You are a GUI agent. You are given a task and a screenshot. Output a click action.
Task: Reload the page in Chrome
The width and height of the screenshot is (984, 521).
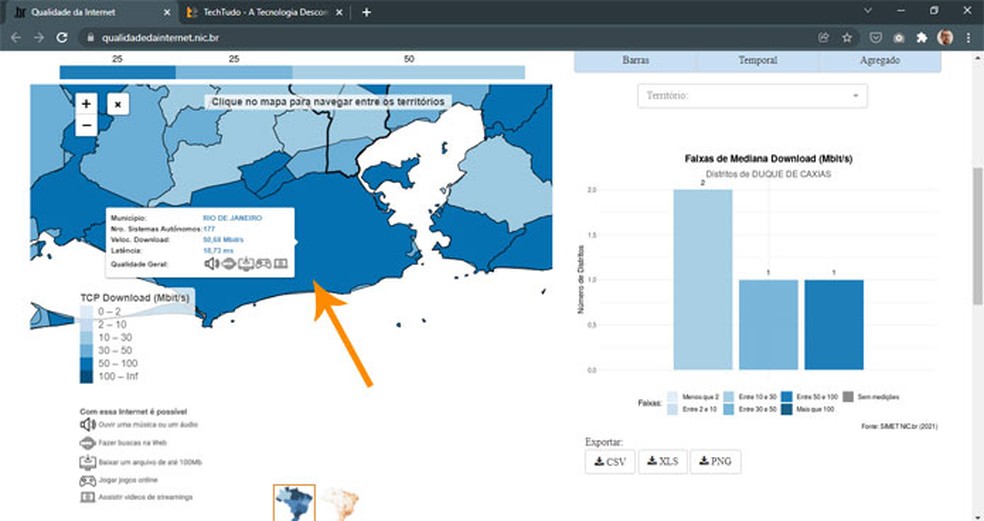click(x=62, y=37)
